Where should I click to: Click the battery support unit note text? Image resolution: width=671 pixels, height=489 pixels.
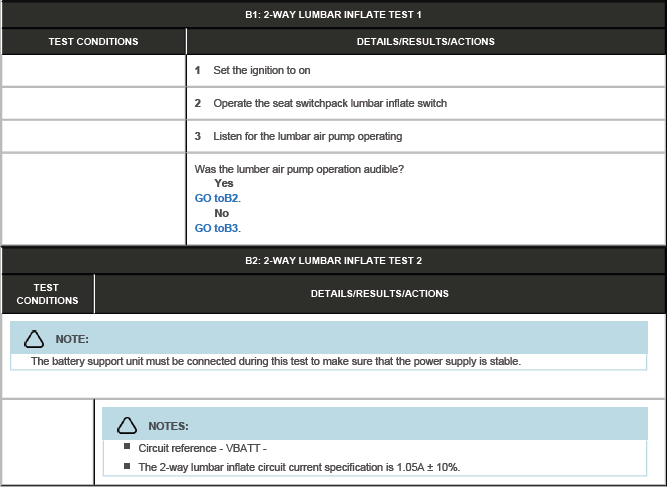[x=275, y=361]
